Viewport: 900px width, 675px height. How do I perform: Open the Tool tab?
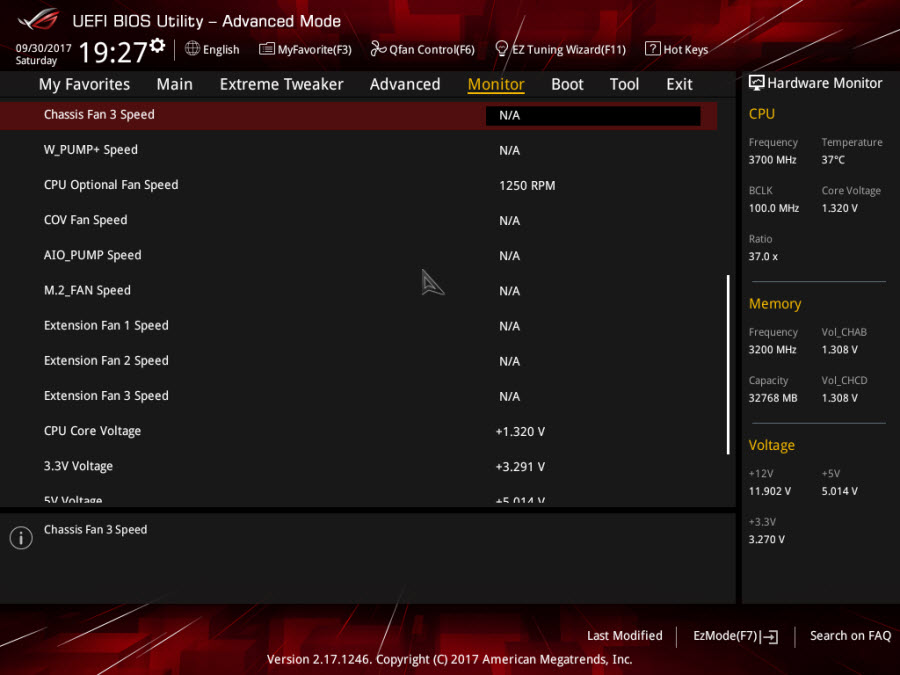click(x=624, y=84)
